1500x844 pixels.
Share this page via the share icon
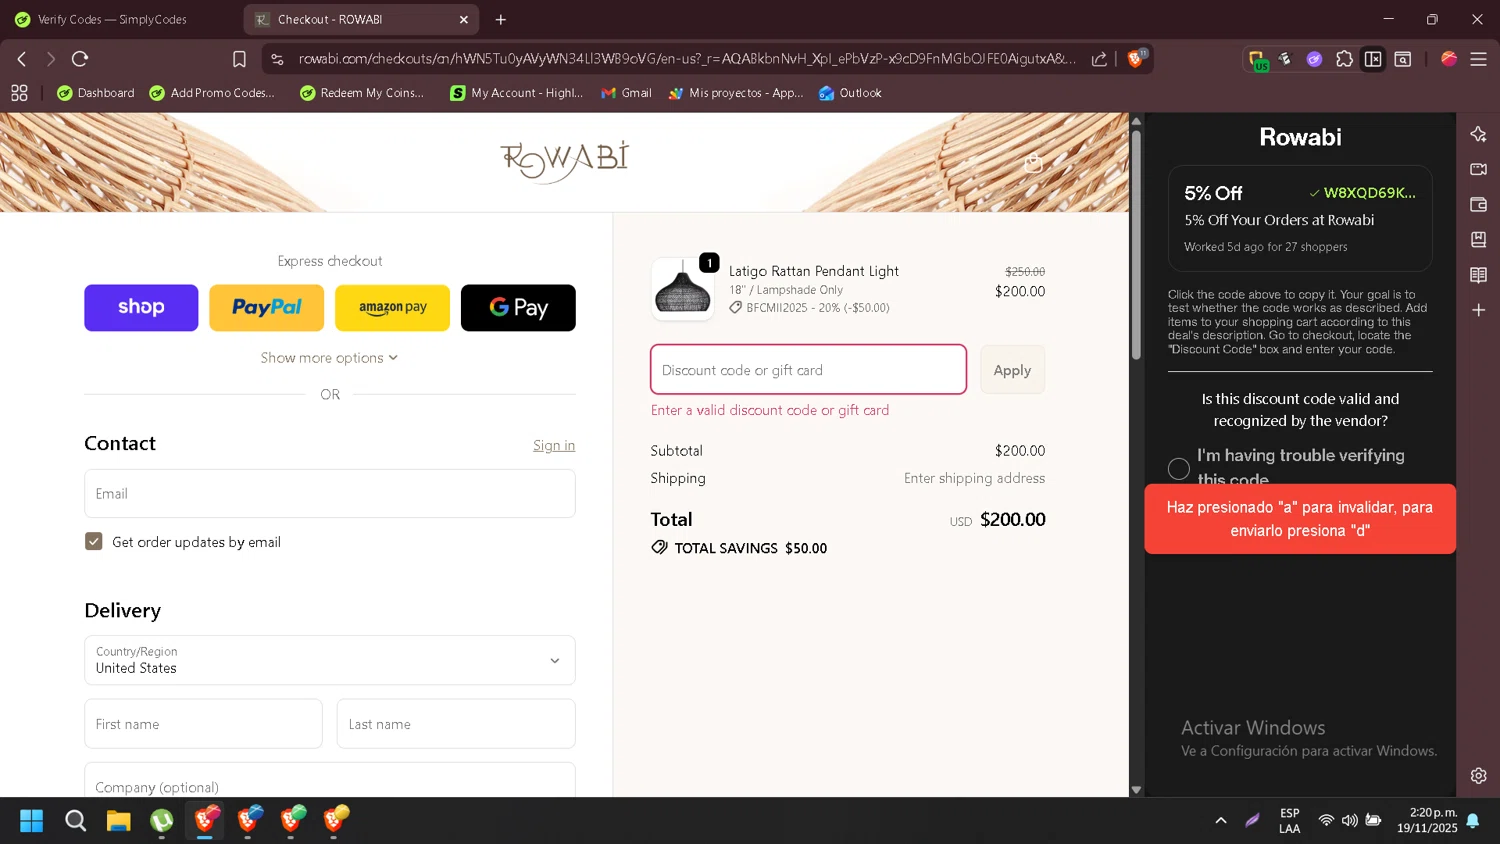tap(1099, 59)
